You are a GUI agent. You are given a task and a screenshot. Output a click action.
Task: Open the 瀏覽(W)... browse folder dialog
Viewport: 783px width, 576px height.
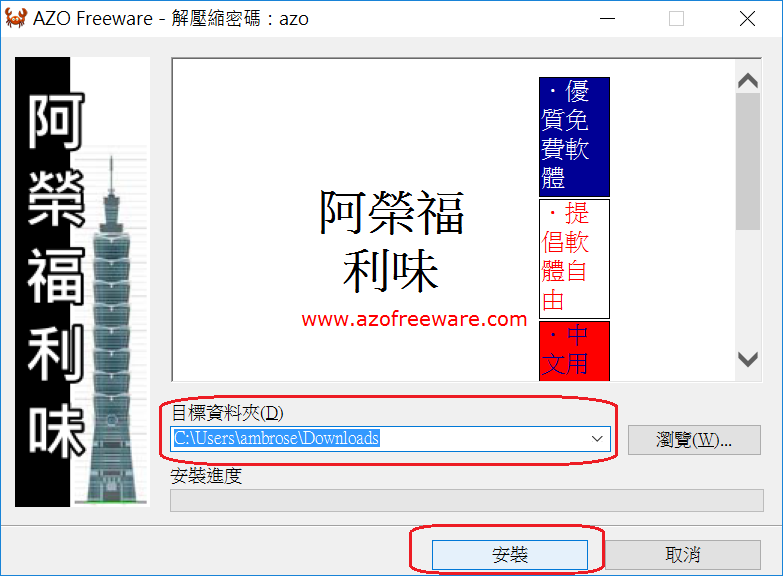[x=694, y=440]
